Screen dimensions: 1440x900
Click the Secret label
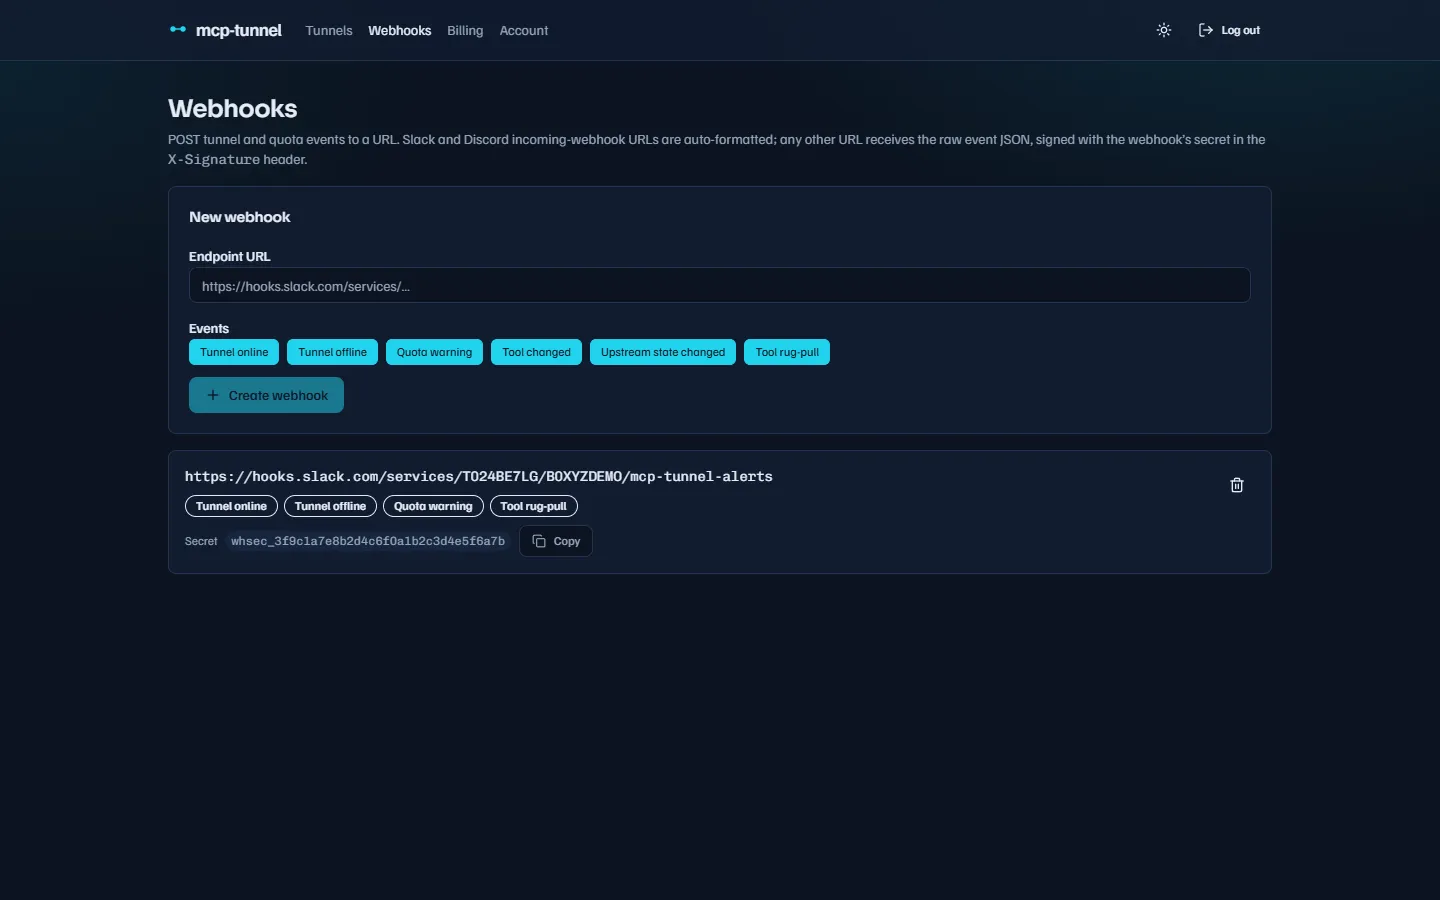click(201, 541)
